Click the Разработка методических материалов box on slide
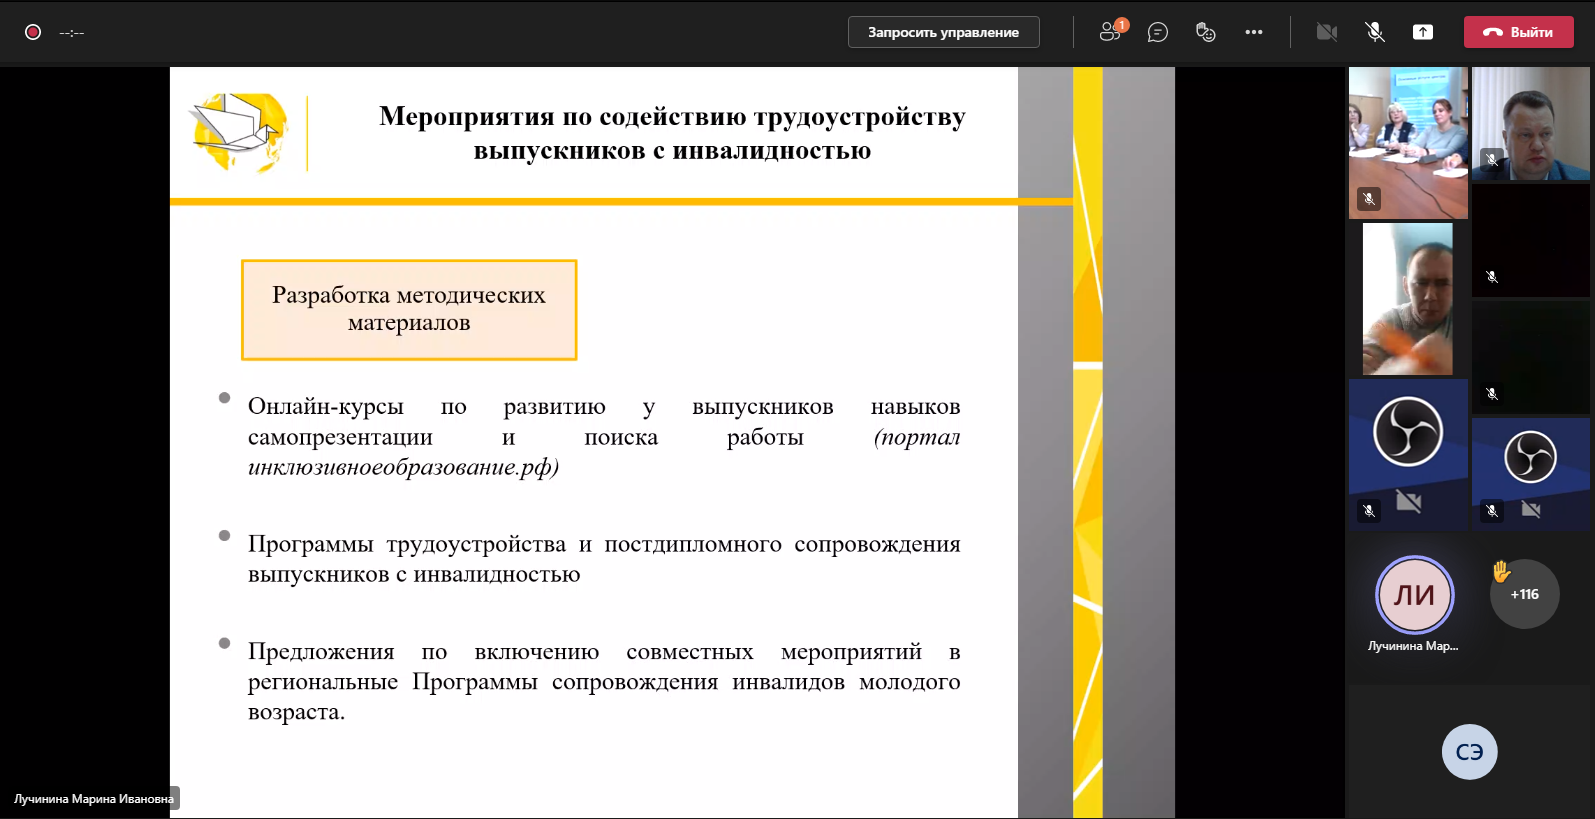 409,309
